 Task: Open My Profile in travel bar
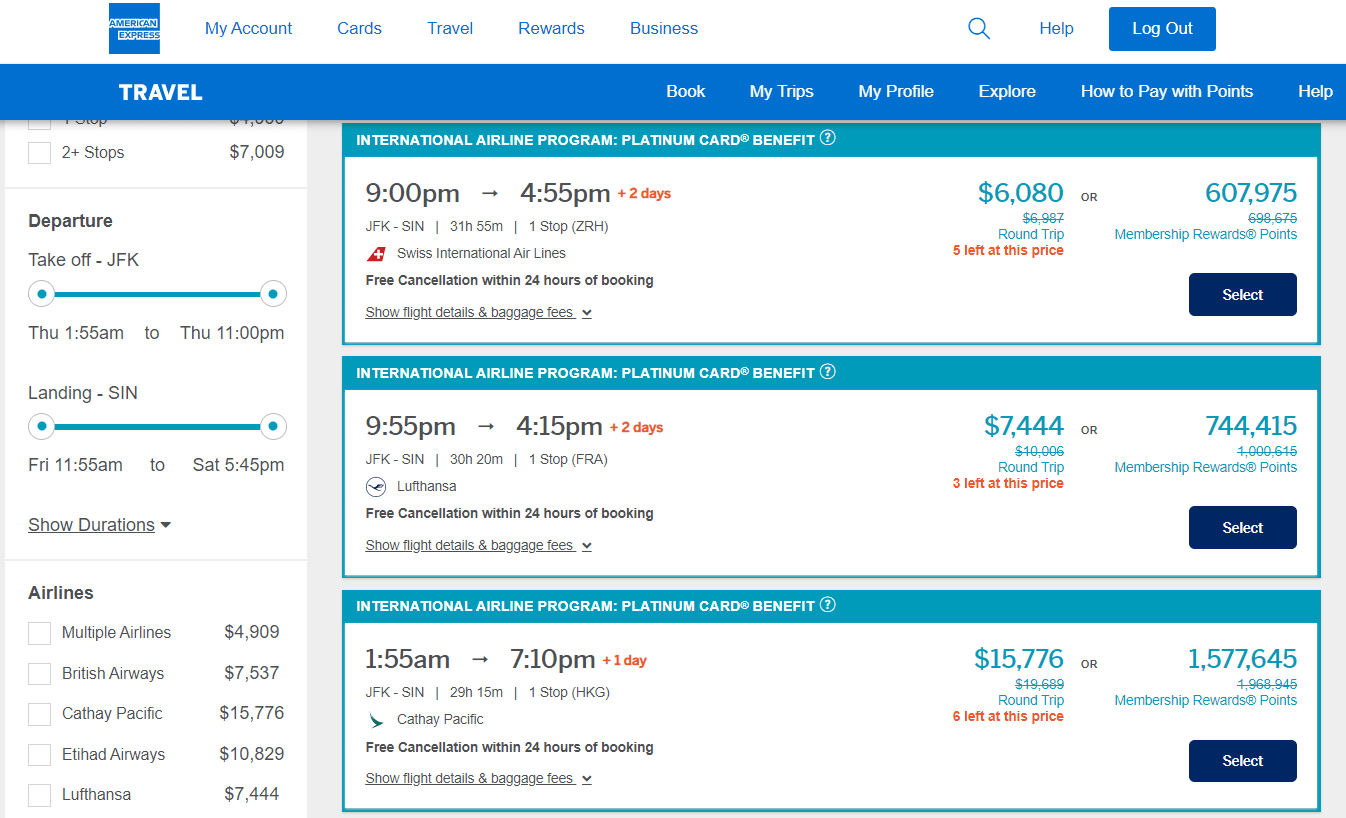pos(896,91)
